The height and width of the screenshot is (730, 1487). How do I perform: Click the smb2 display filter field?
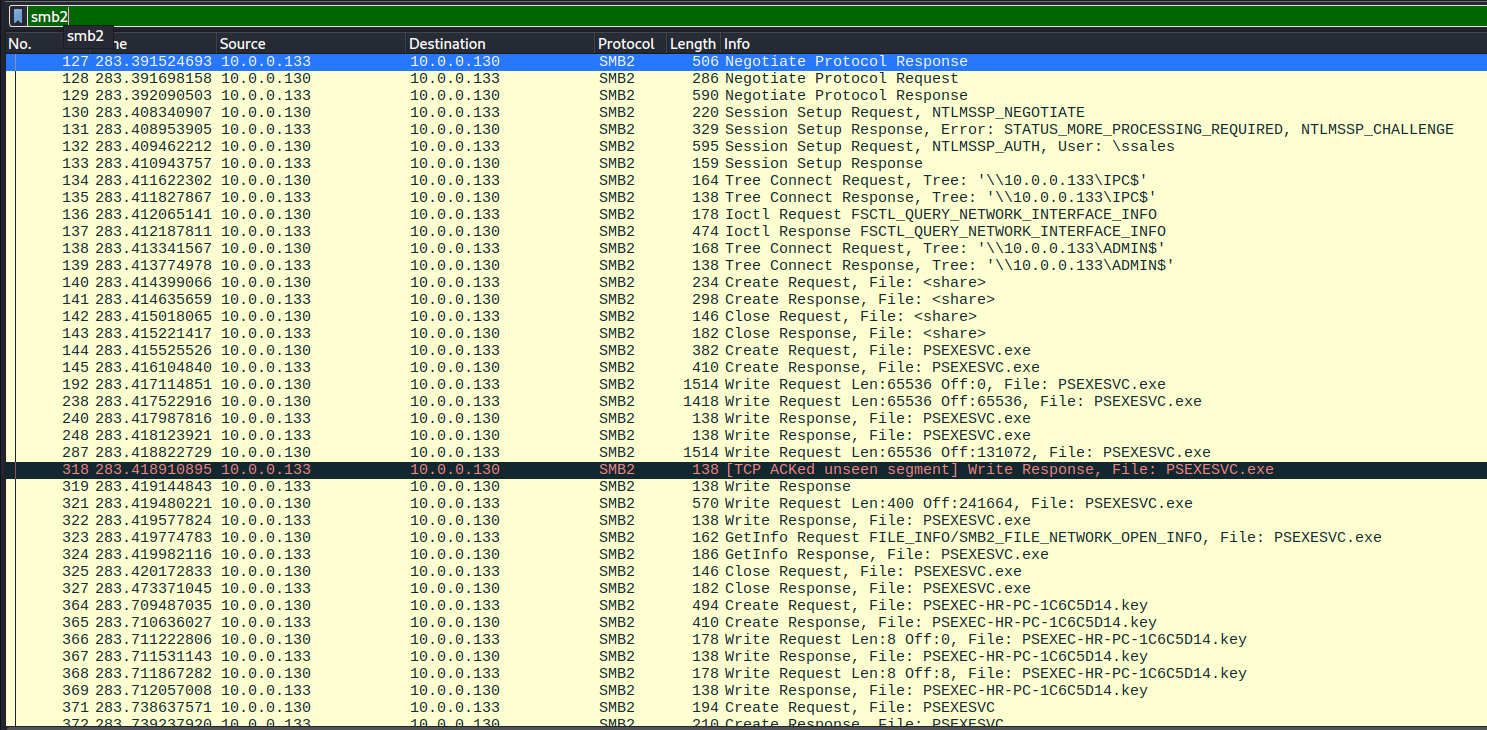(755, 16)
